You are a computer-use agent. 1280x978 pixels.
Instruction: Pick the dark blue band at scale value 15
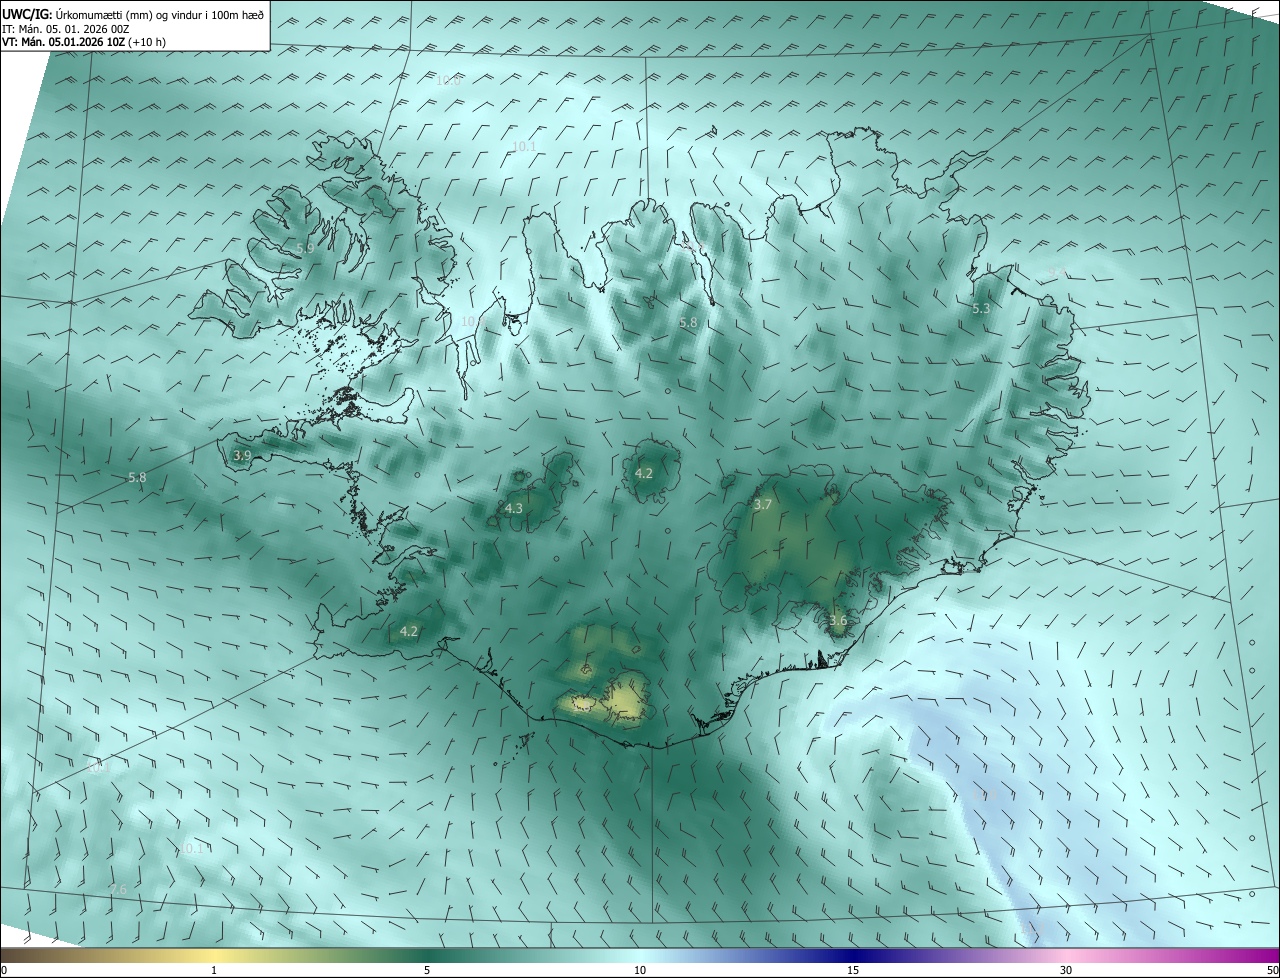pos(853,955)
